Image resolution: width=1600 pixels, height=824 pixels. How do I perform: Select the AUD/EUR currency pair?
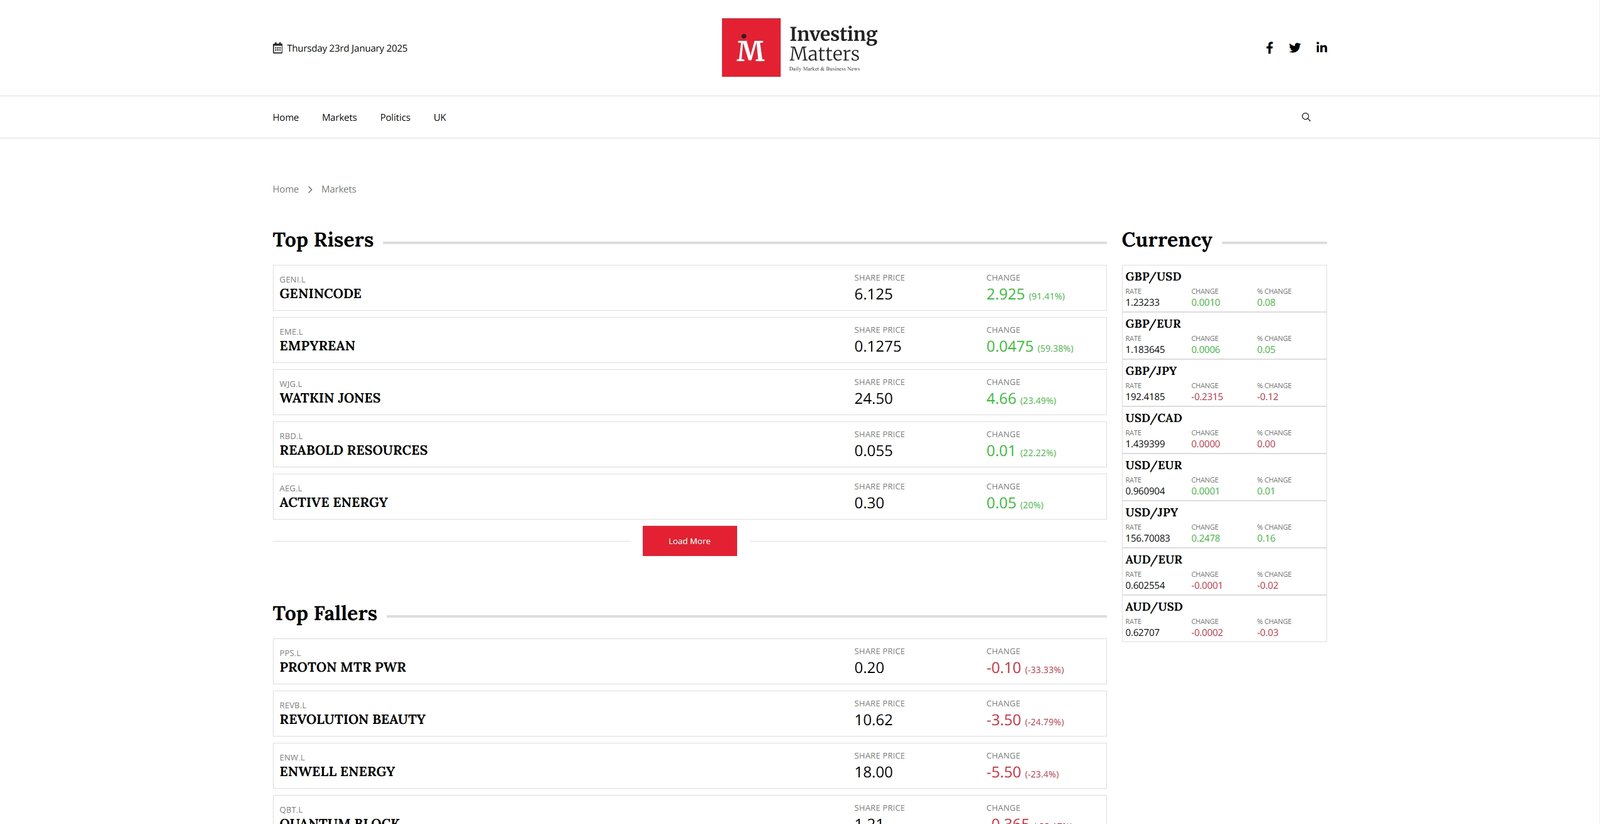click(x=1224, y=571)
